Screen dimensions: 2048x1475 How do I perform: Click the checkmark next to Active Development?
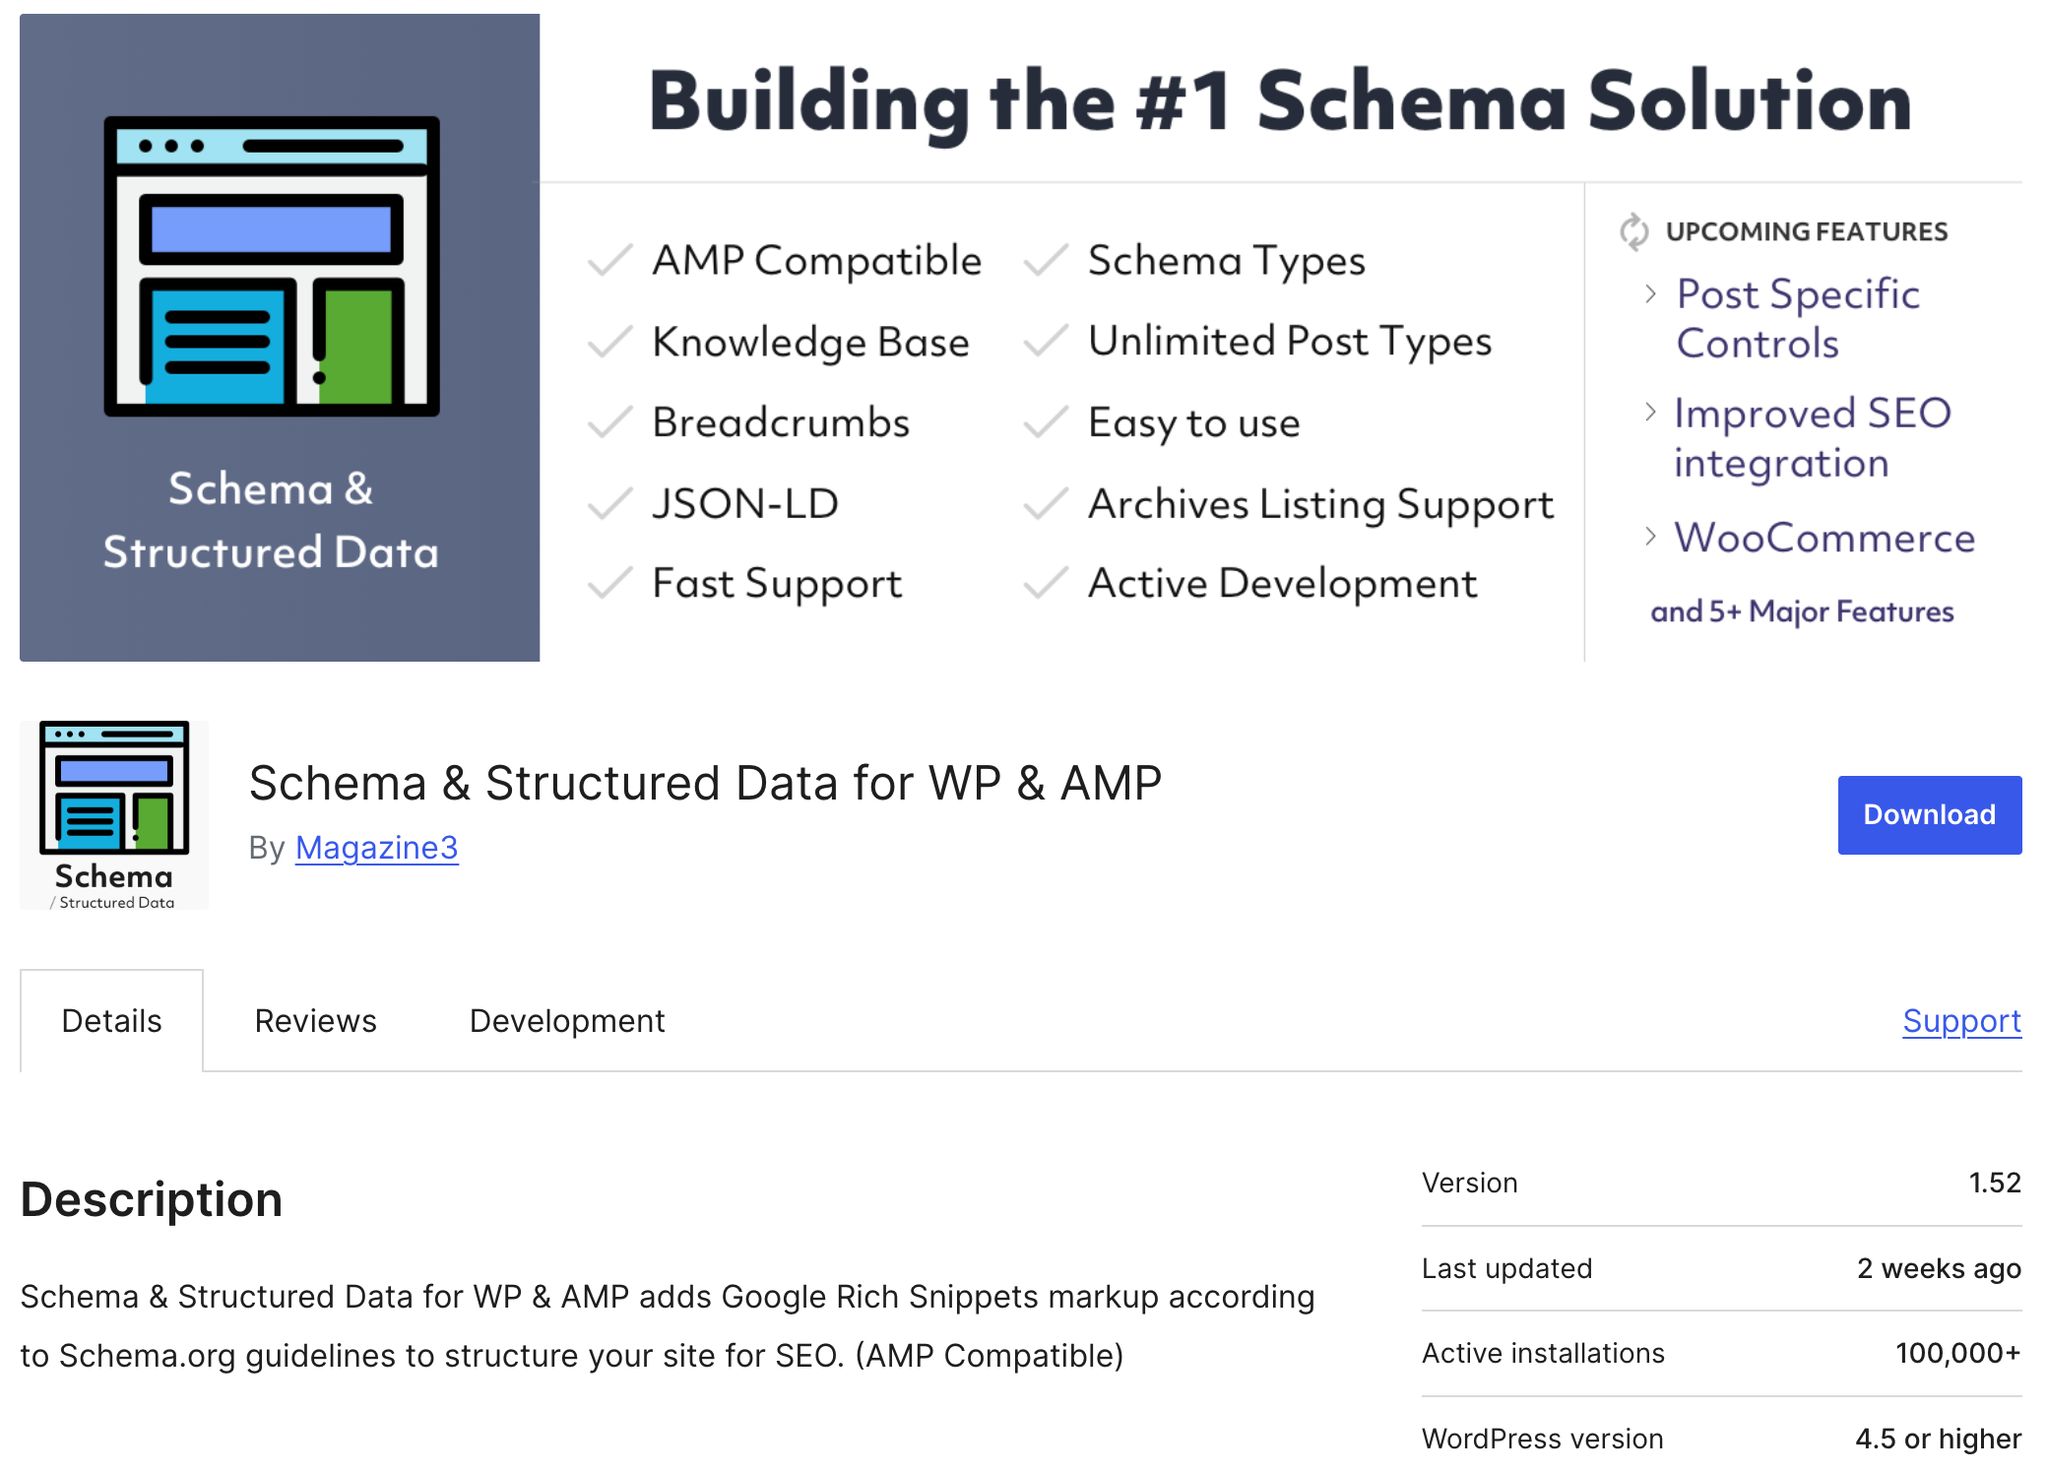click(1046, 583)
